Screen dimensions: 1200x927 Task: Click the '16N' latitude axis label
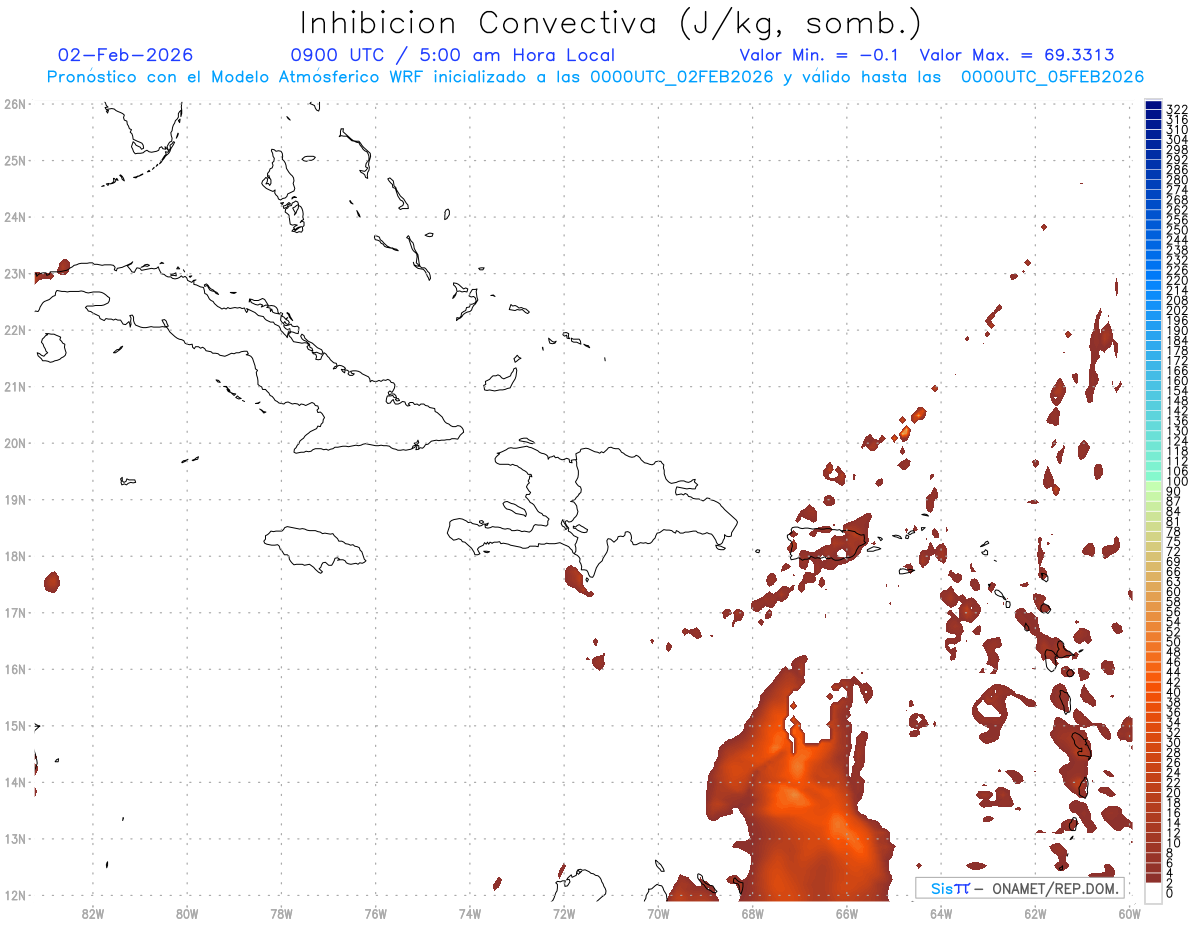click(x=15, y=669)
